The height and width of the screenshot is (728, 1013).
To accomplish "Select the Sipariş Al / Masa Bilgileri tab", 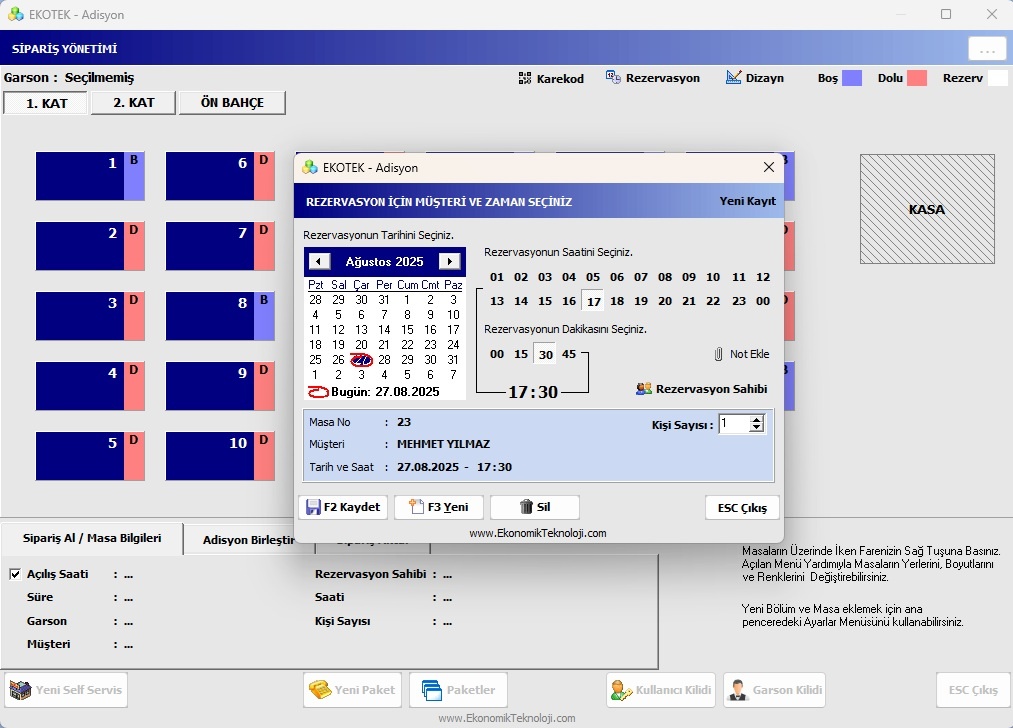I will pos(92,538).
